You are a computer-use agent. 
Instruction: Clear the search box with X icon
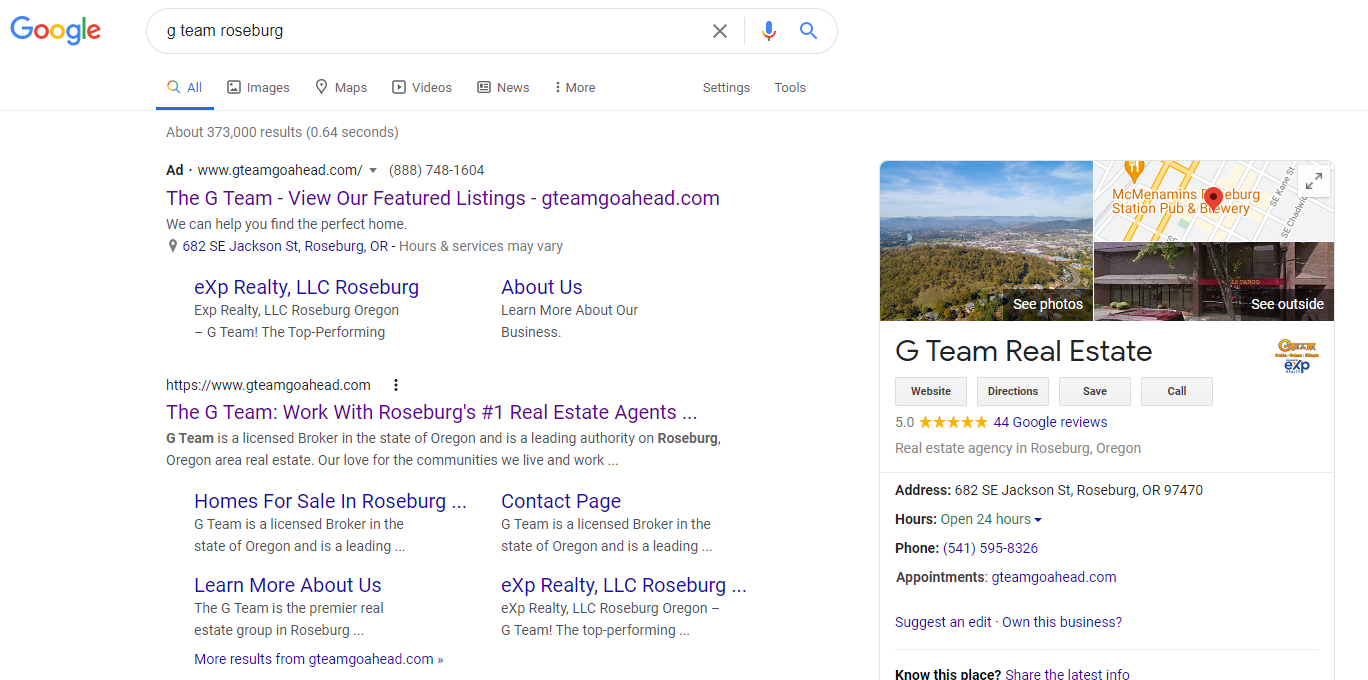pyautogui.click(x=719, y=31)
